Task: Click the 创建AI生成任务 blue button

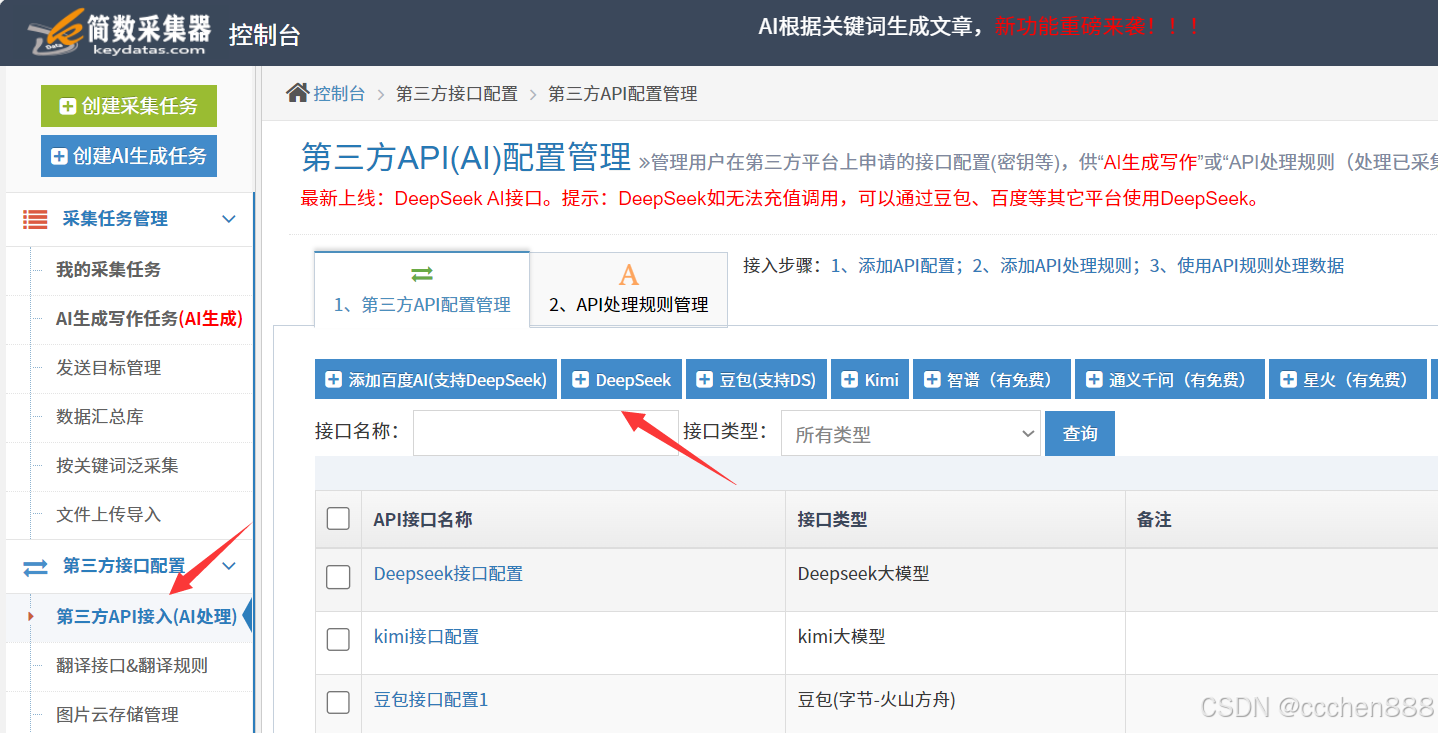Action: [x=129, y=156]
